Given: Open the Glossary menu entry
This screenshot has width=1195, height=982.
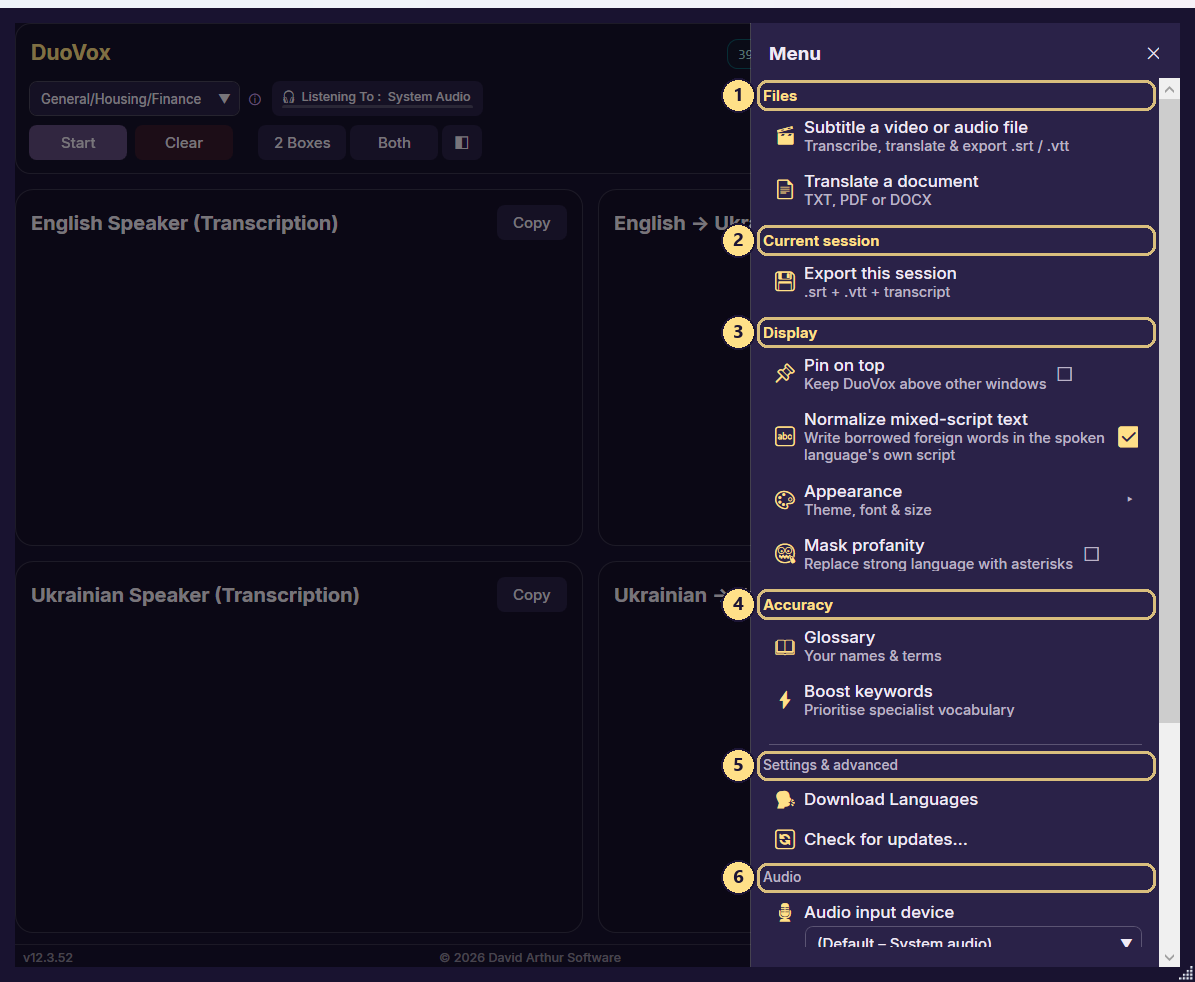Looking at the screenshot, I should (954, 646).
